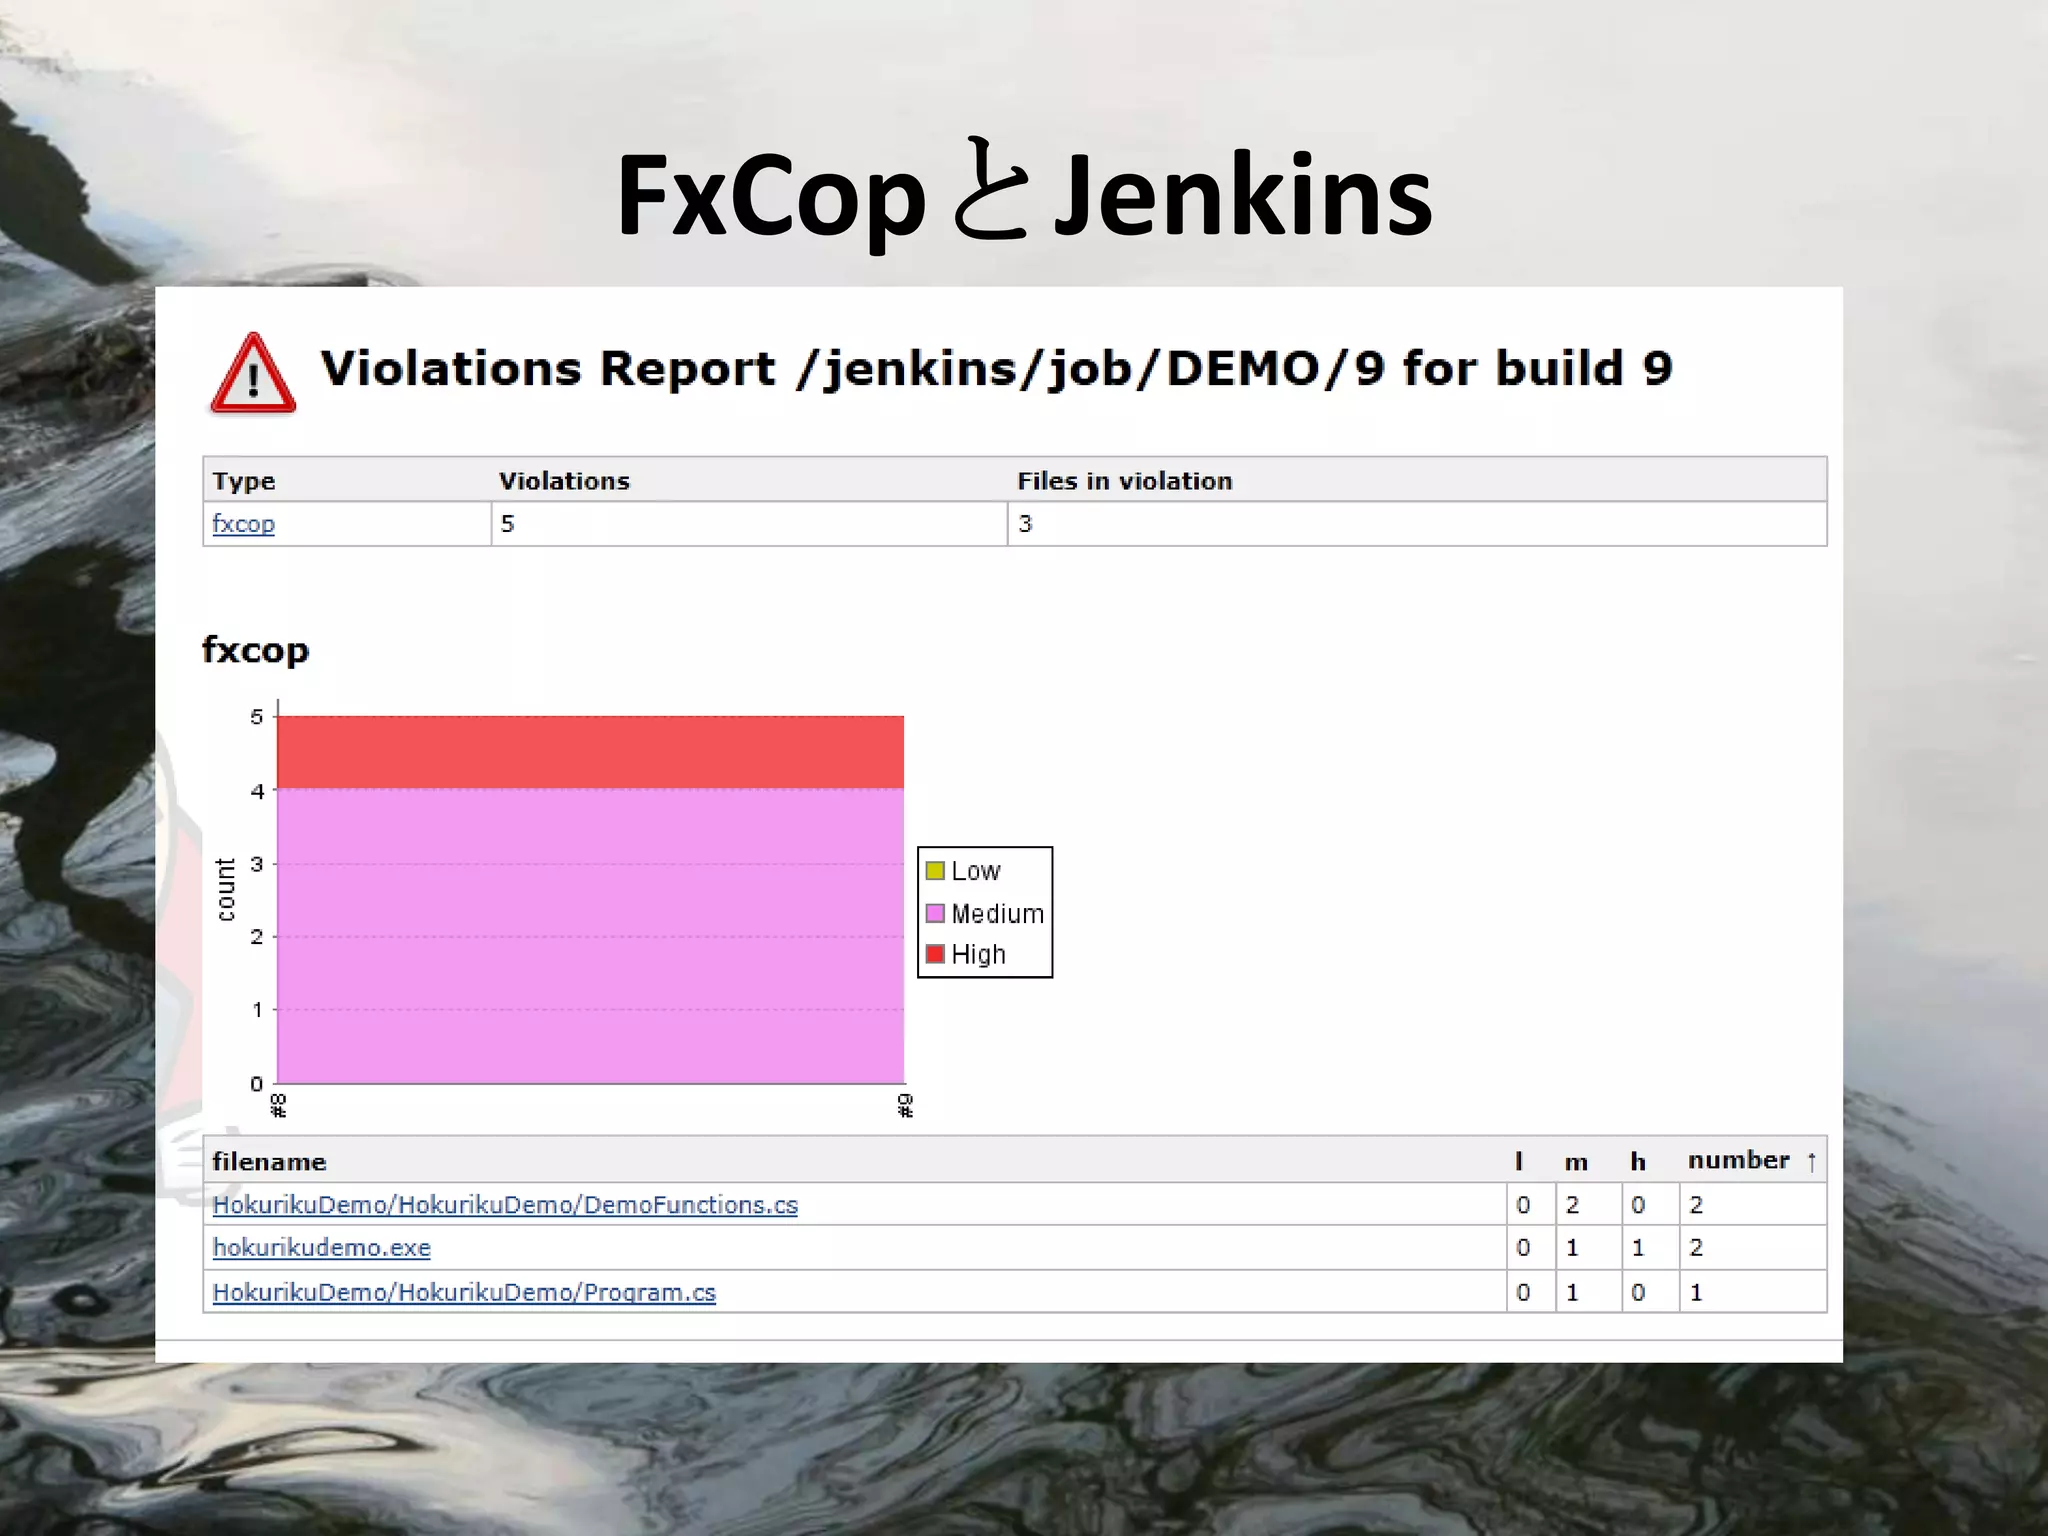Click the 'm' column header
This screenshot has width=2048, height=1536.
point(1576,1162)
